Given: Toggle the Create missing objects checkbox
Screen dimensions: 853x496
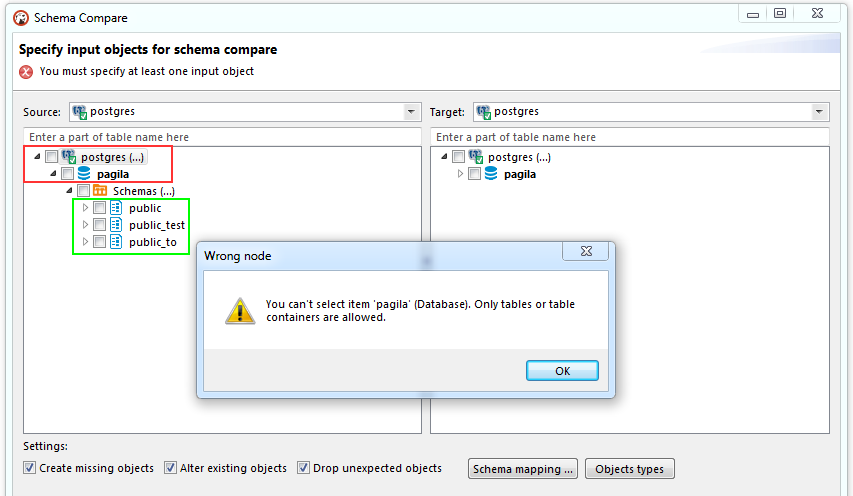Looking at the screenshot, I should (30, 468).
